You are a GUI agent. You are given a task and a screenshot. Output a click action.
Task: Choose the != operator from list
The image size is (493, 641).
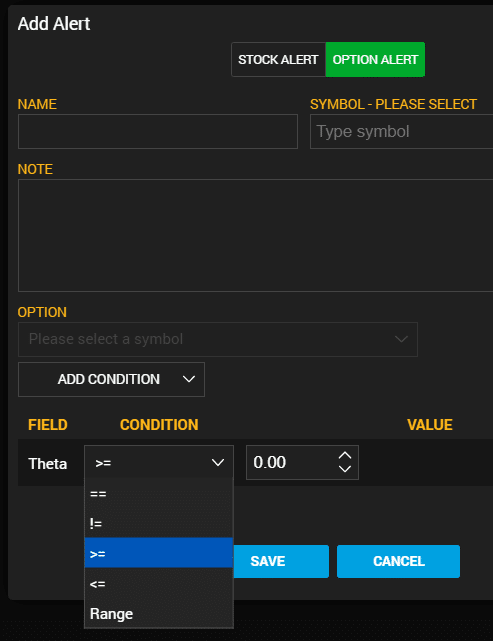(159, 523)
